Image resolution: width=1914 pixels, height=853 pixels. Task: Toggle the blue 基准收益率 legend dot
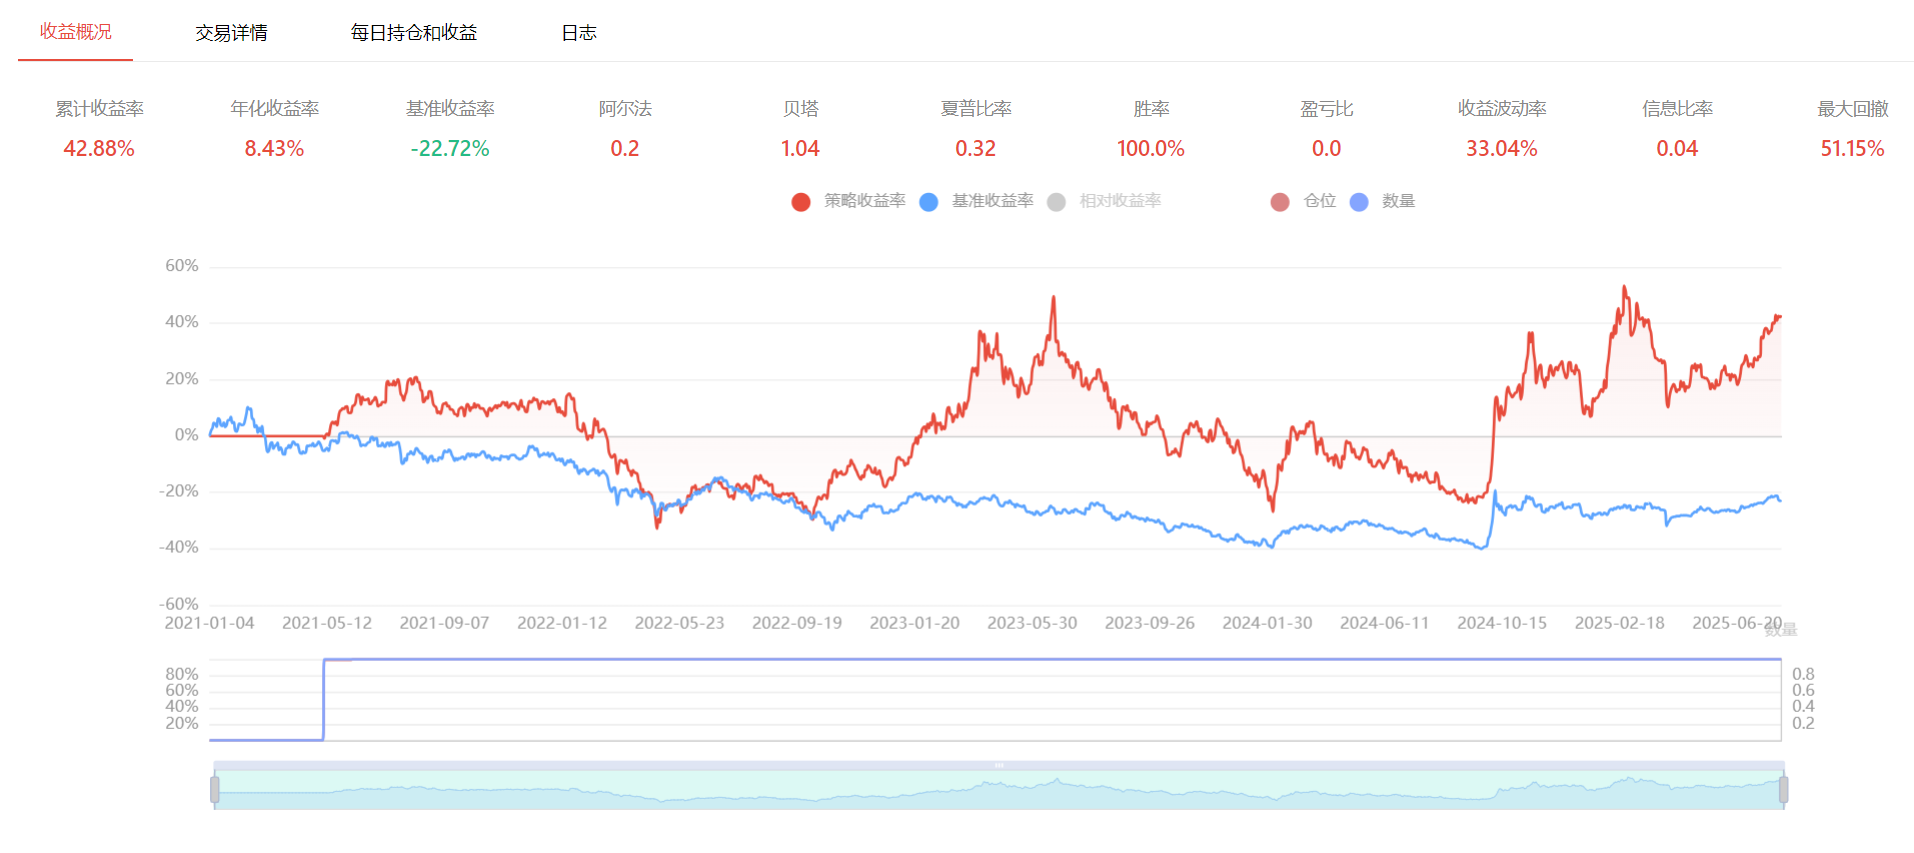point(928,202)
